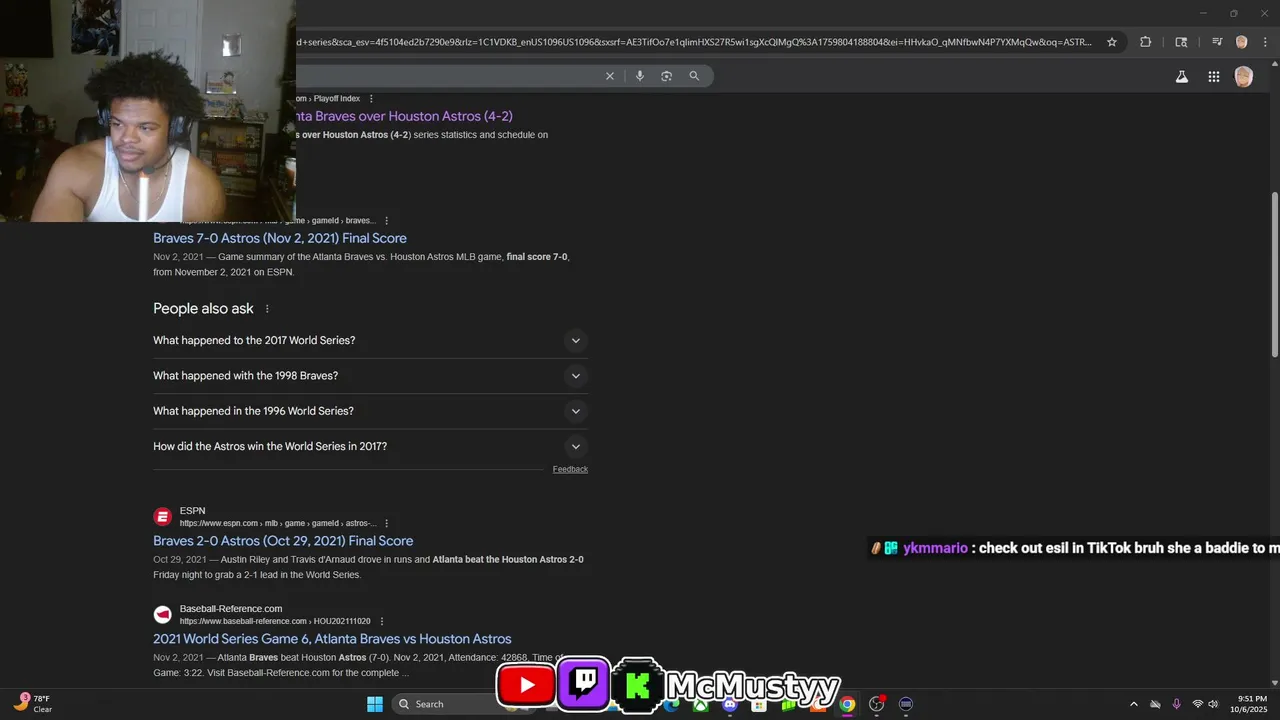Screen dimensions: 1280x720
Task: Open volume speaker tray icon
Action: point(1213,704)
